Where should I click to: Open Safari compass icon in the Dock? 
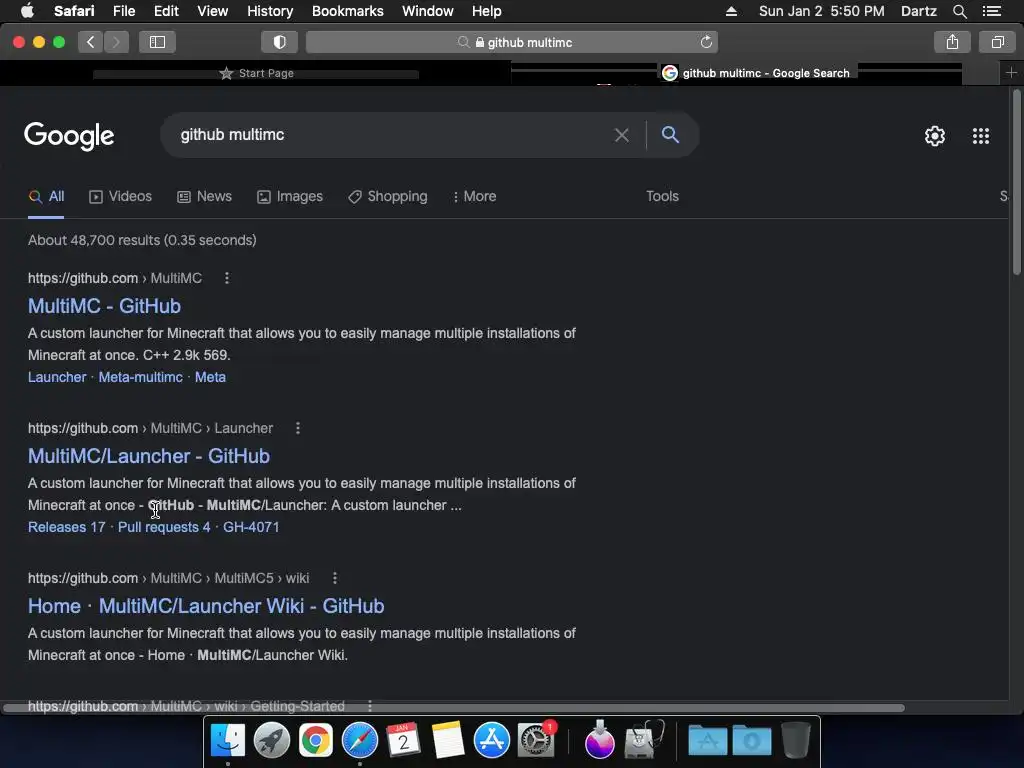point(360,741)
